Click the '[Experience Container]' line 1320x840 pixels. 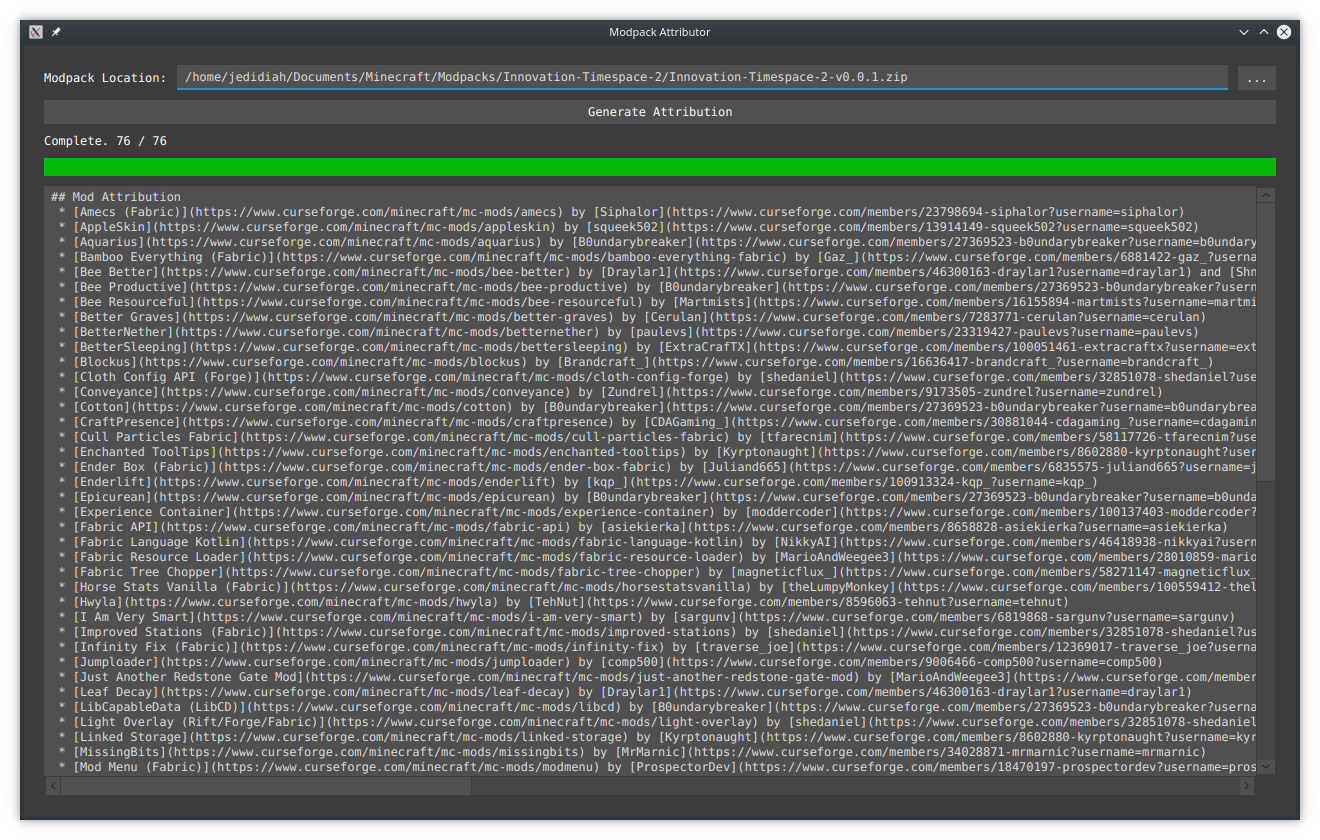tap(657, 512)
